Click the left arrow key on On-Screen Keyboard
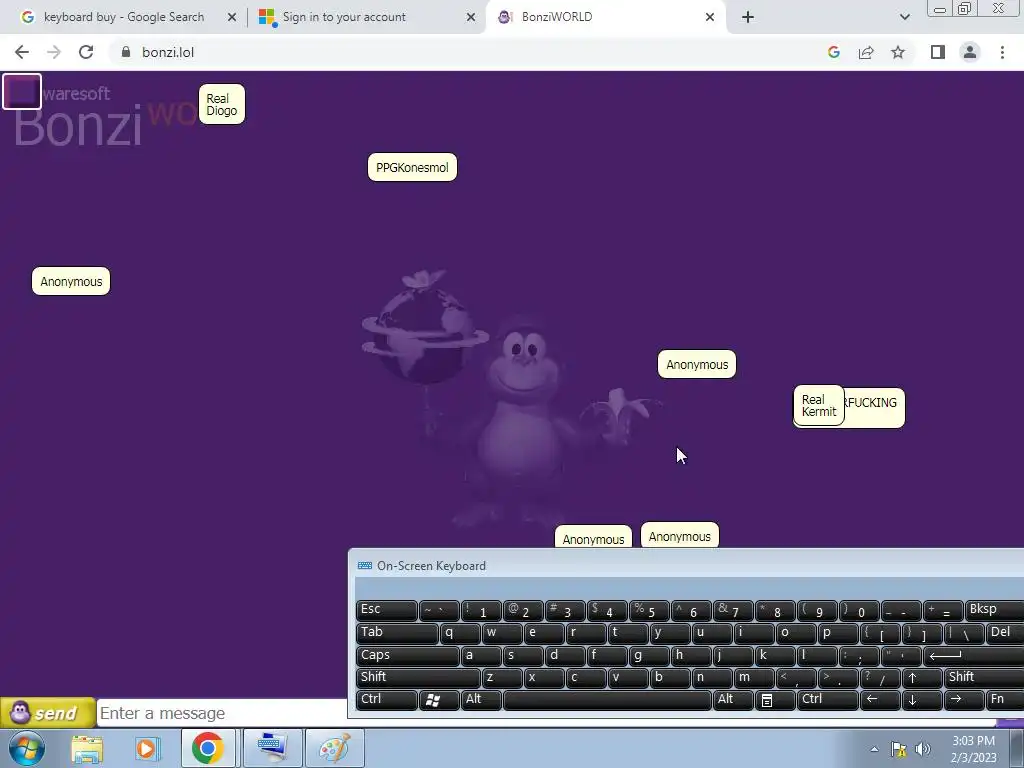The height and width of the screenshot is (768, 1024). (879, 700)
